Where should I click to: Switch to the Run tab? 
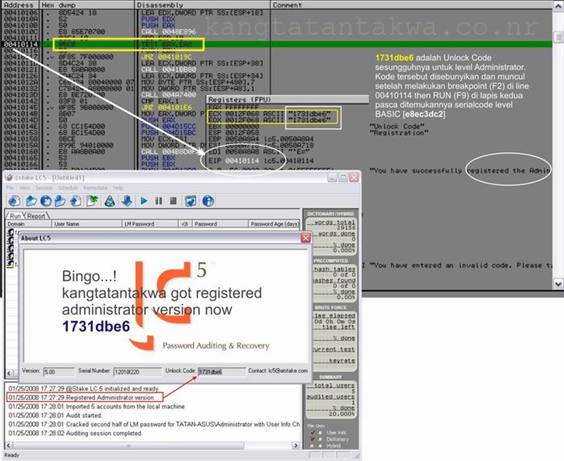pos(15,216)
